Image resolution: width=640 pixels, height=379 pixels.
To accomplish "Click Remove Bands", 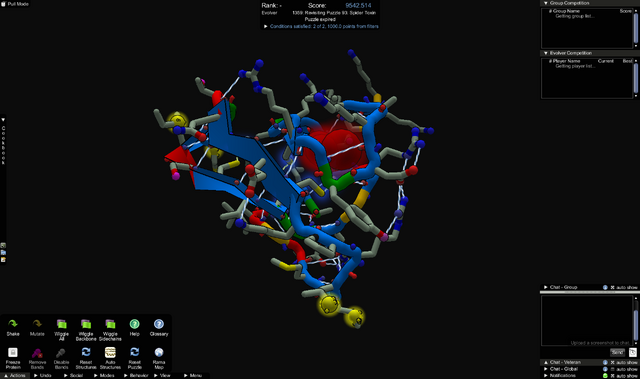I will point(37,358).
